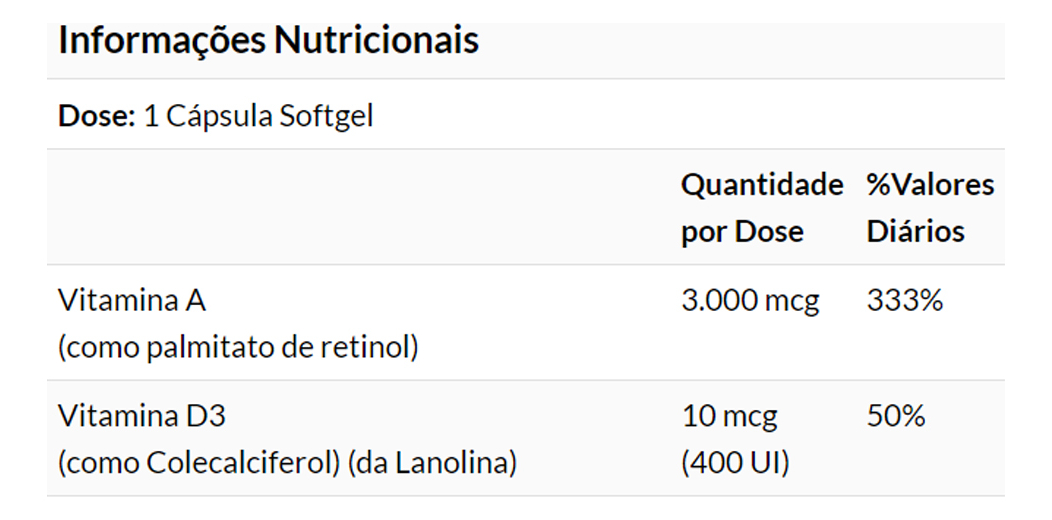
Task: Click the "Quantidade por Dose" column header
Action: pyautogui.click(x=761, y=208)
